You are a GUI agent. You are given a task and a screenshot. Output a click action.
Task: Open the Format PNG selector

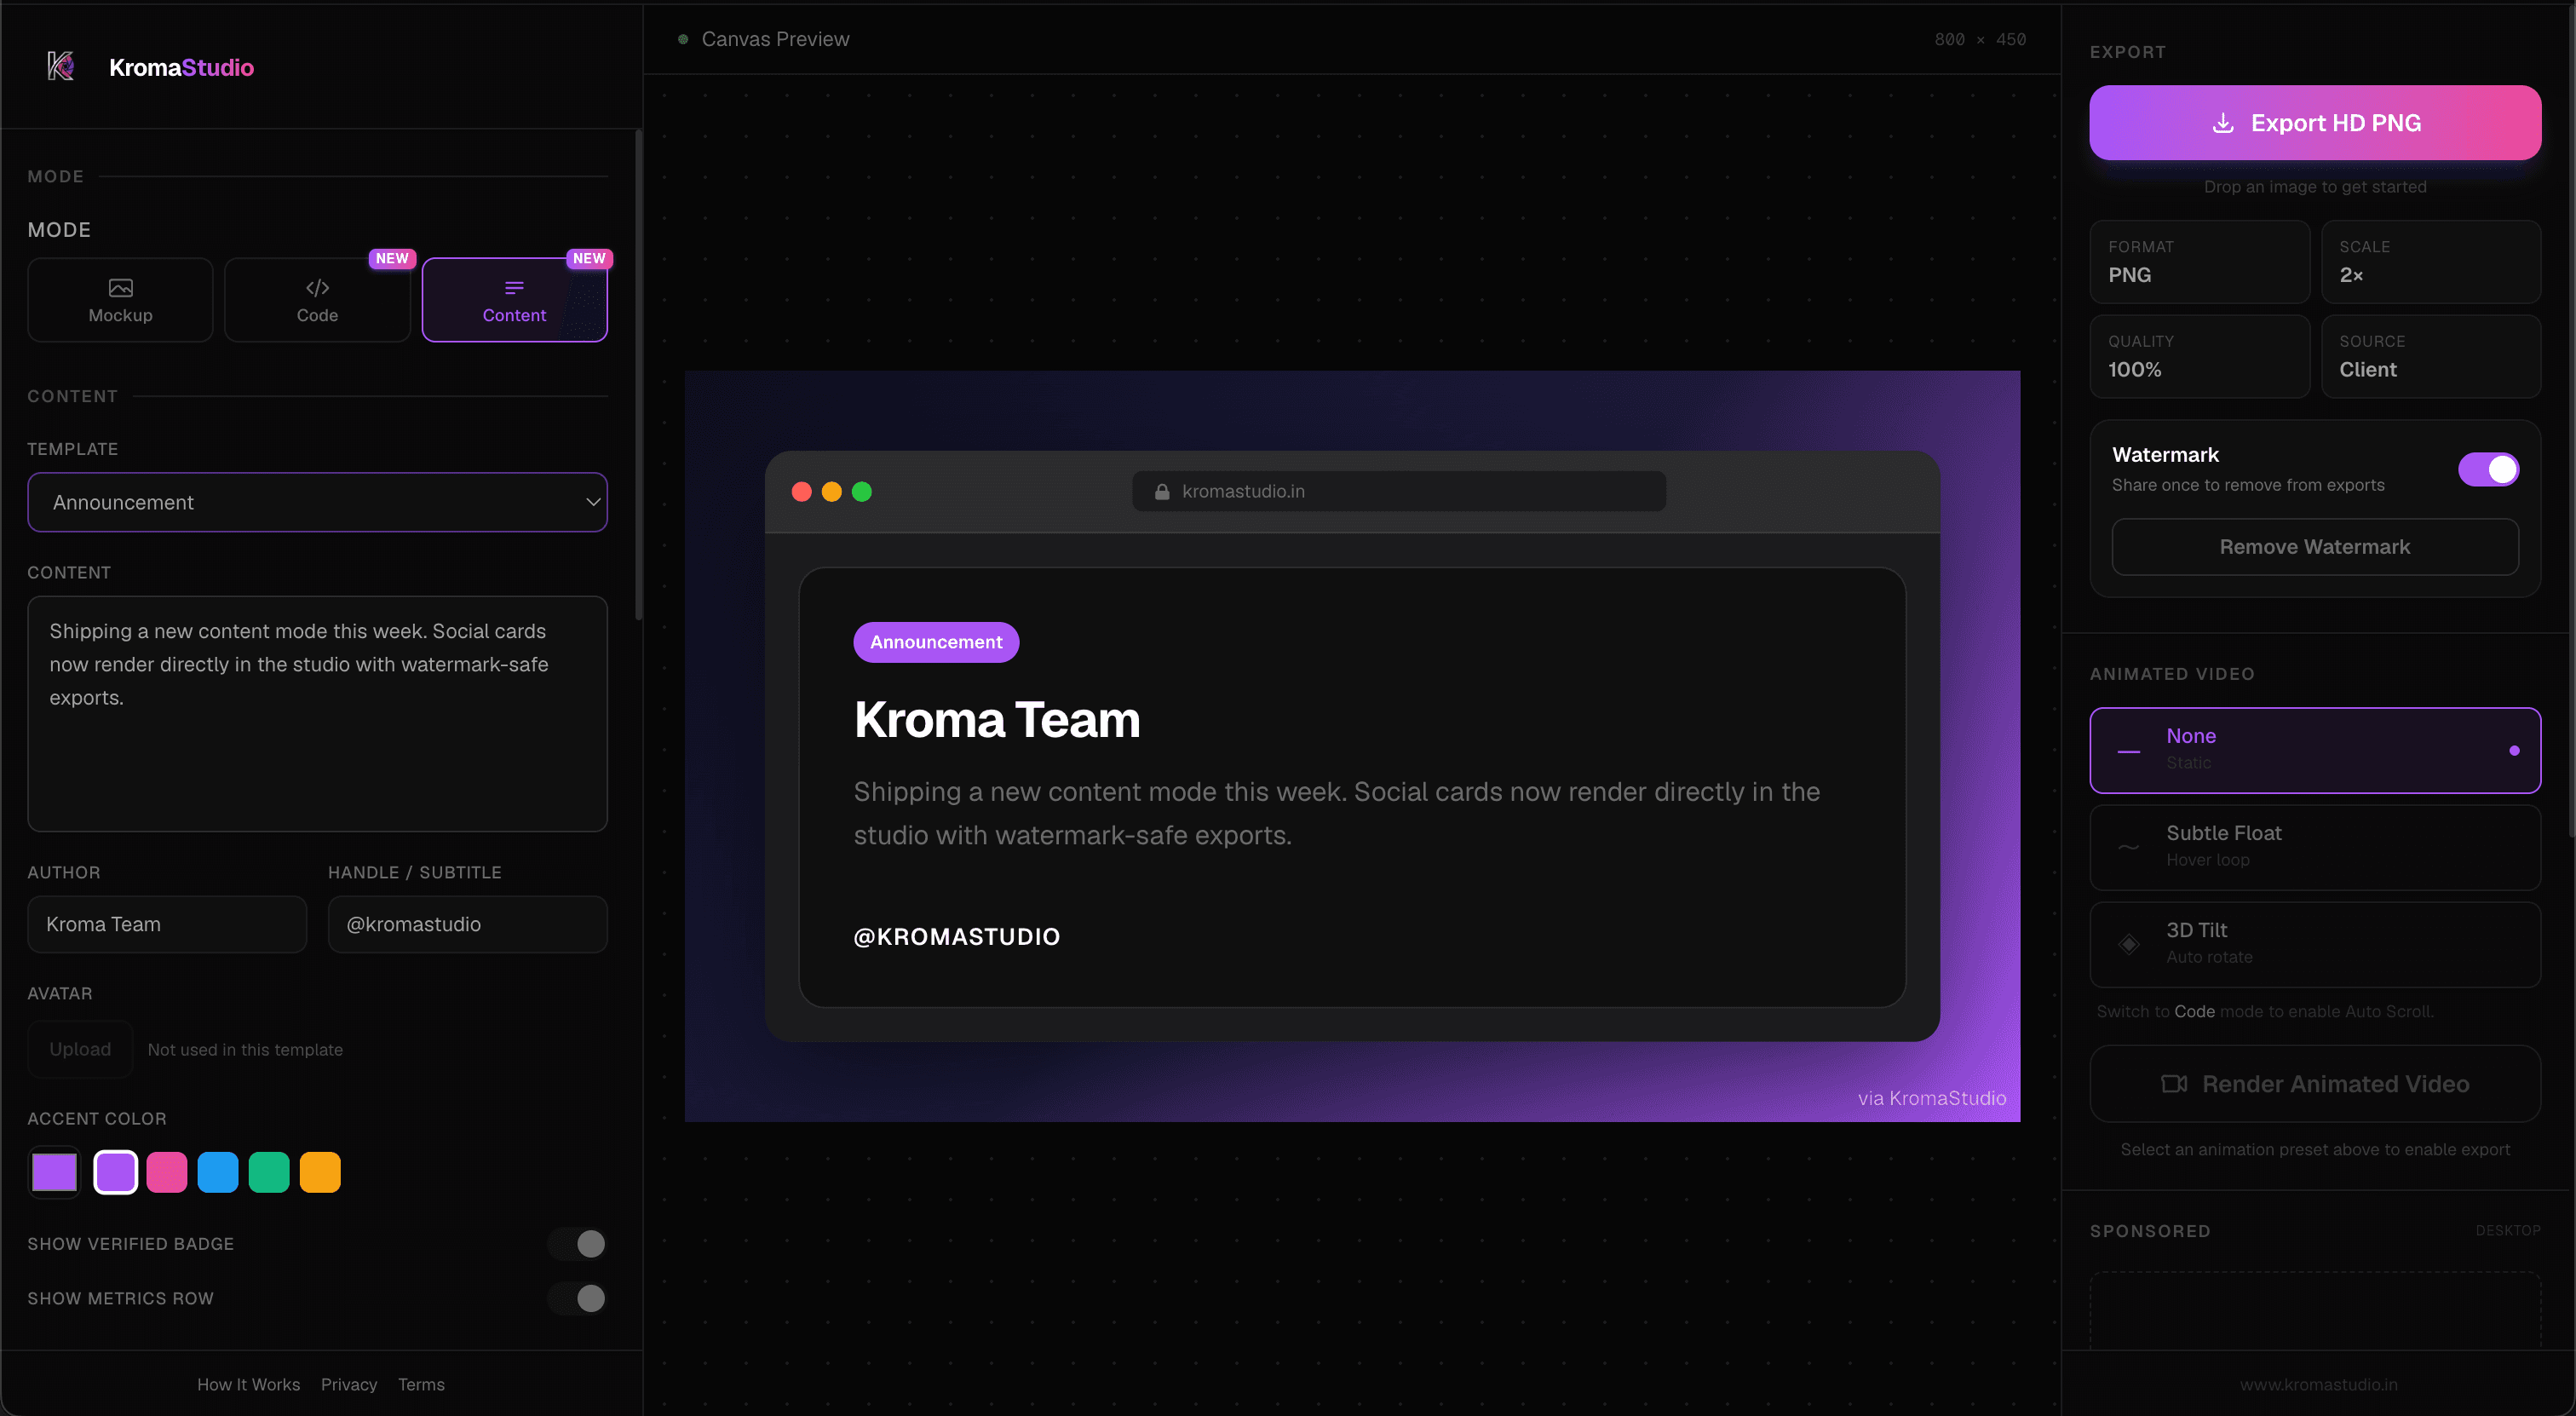pyautogui.click(x=2199, y=261)
